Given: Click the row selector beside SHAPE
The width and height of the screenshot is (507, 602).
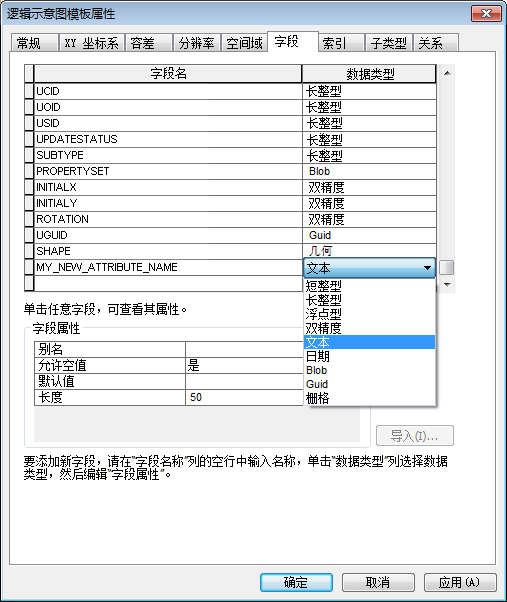Looking at the screenshot, I should [x=29, y=251].
